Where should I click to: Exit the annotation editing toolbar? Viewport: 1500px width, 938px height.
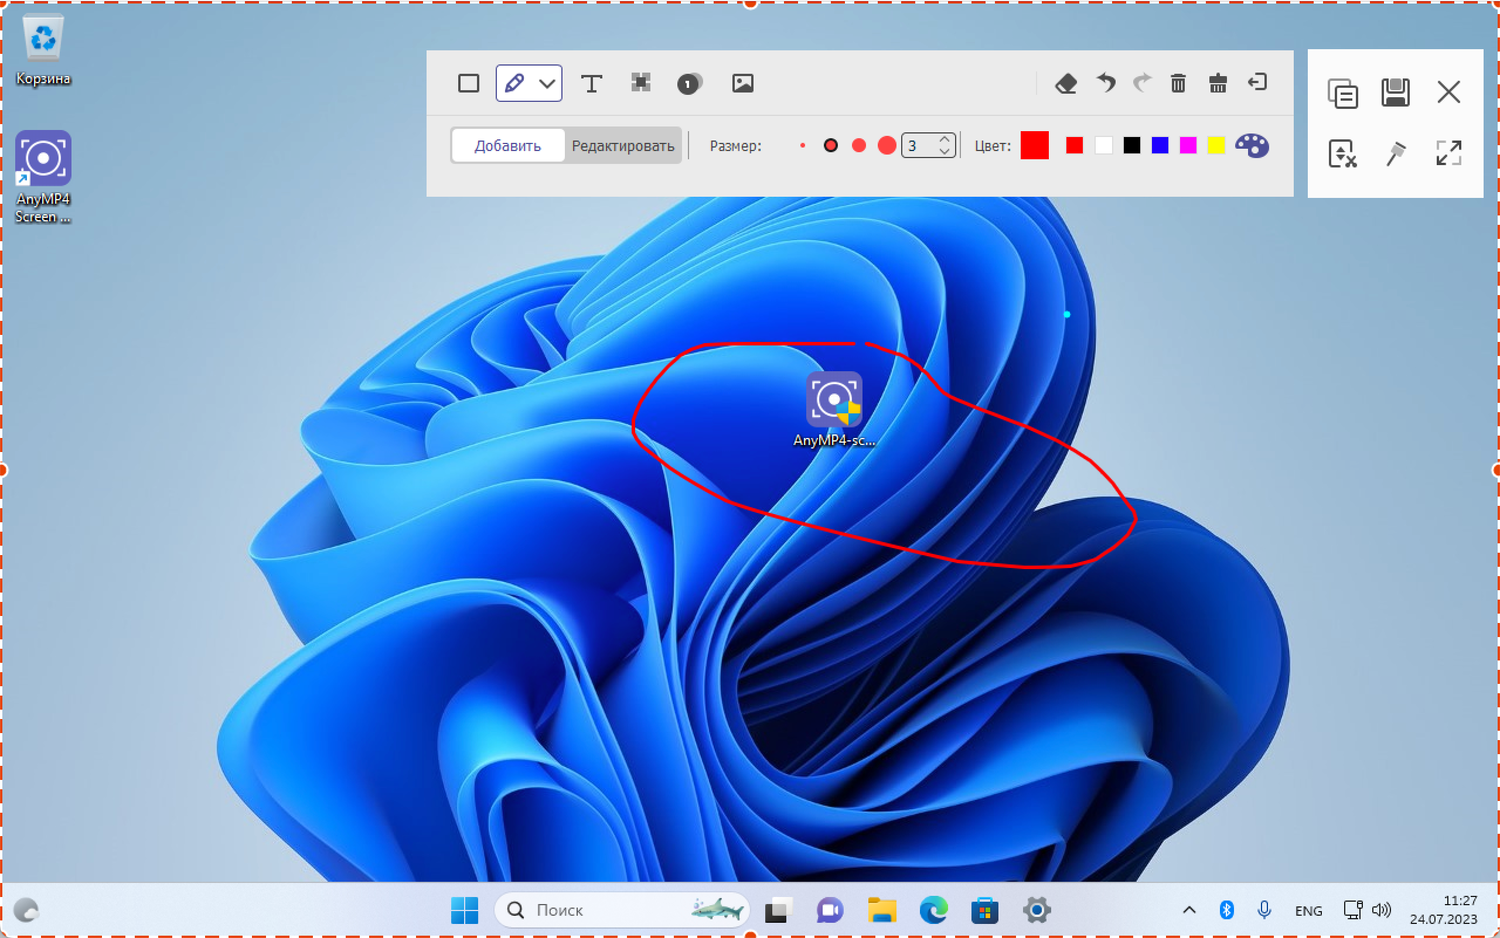click(1258, 82)
